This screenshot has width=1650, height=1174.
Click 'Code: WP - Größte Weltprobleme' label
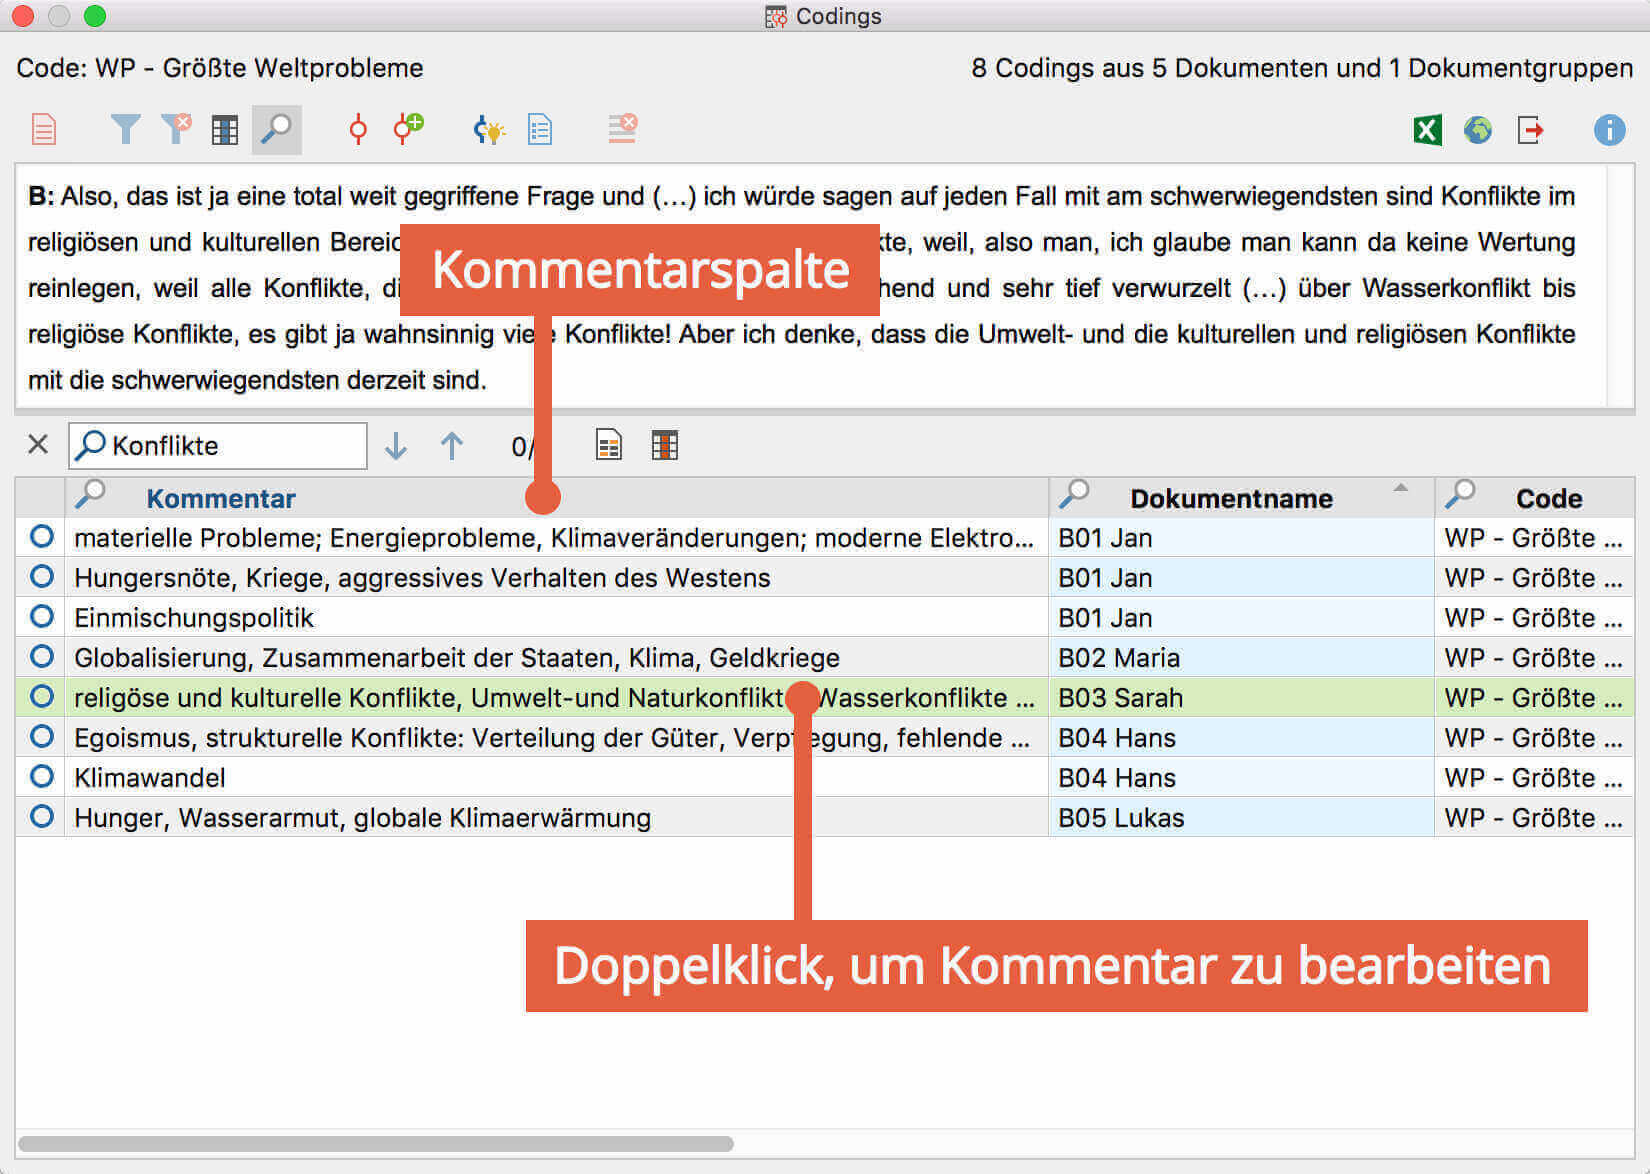(x=220, y=68)
